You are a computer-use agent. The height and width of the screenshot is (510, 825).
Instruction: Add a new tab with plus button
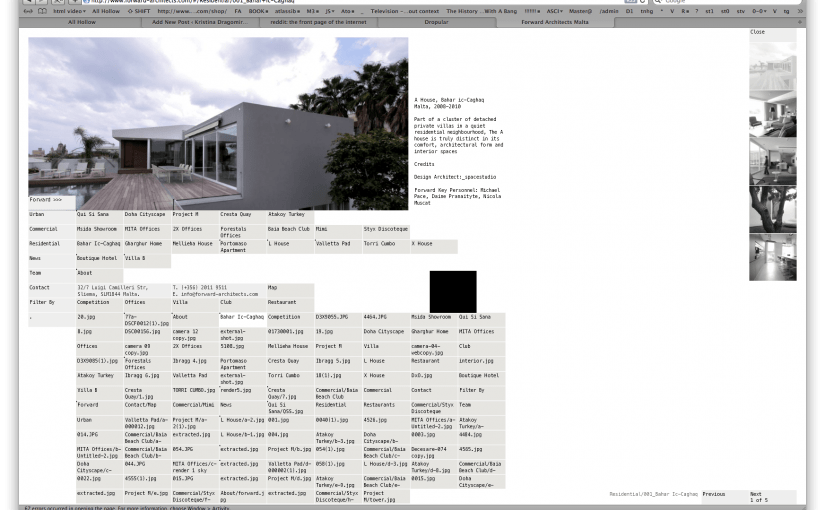800,22
